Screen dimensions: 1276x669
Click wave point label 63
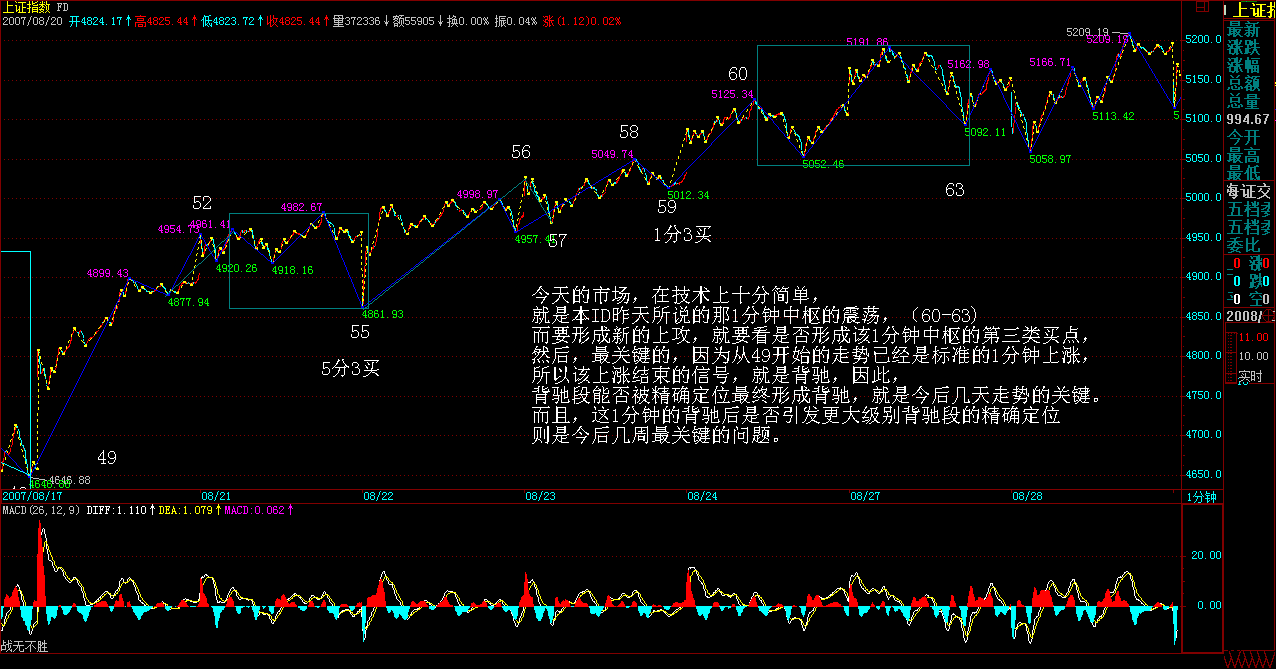(955, 189)
